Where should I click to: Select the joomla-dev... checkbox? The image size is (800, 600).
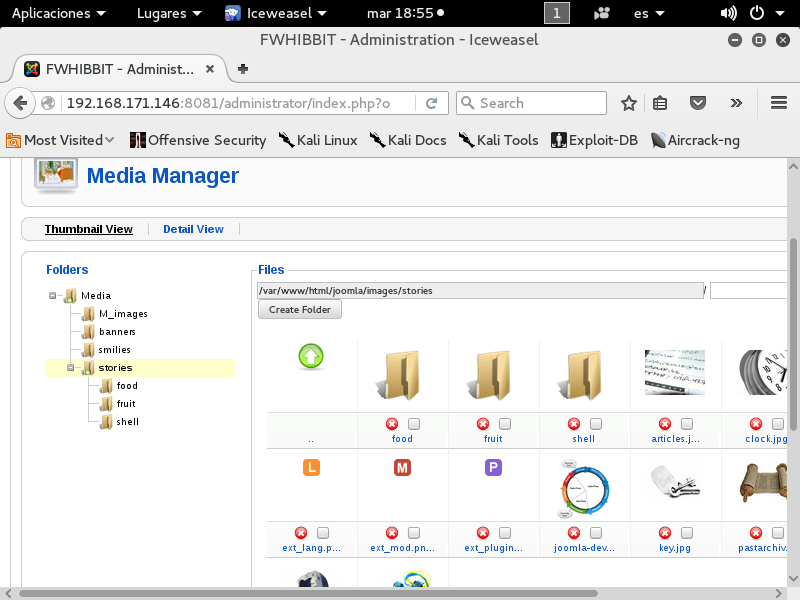(x=596, y=533)
